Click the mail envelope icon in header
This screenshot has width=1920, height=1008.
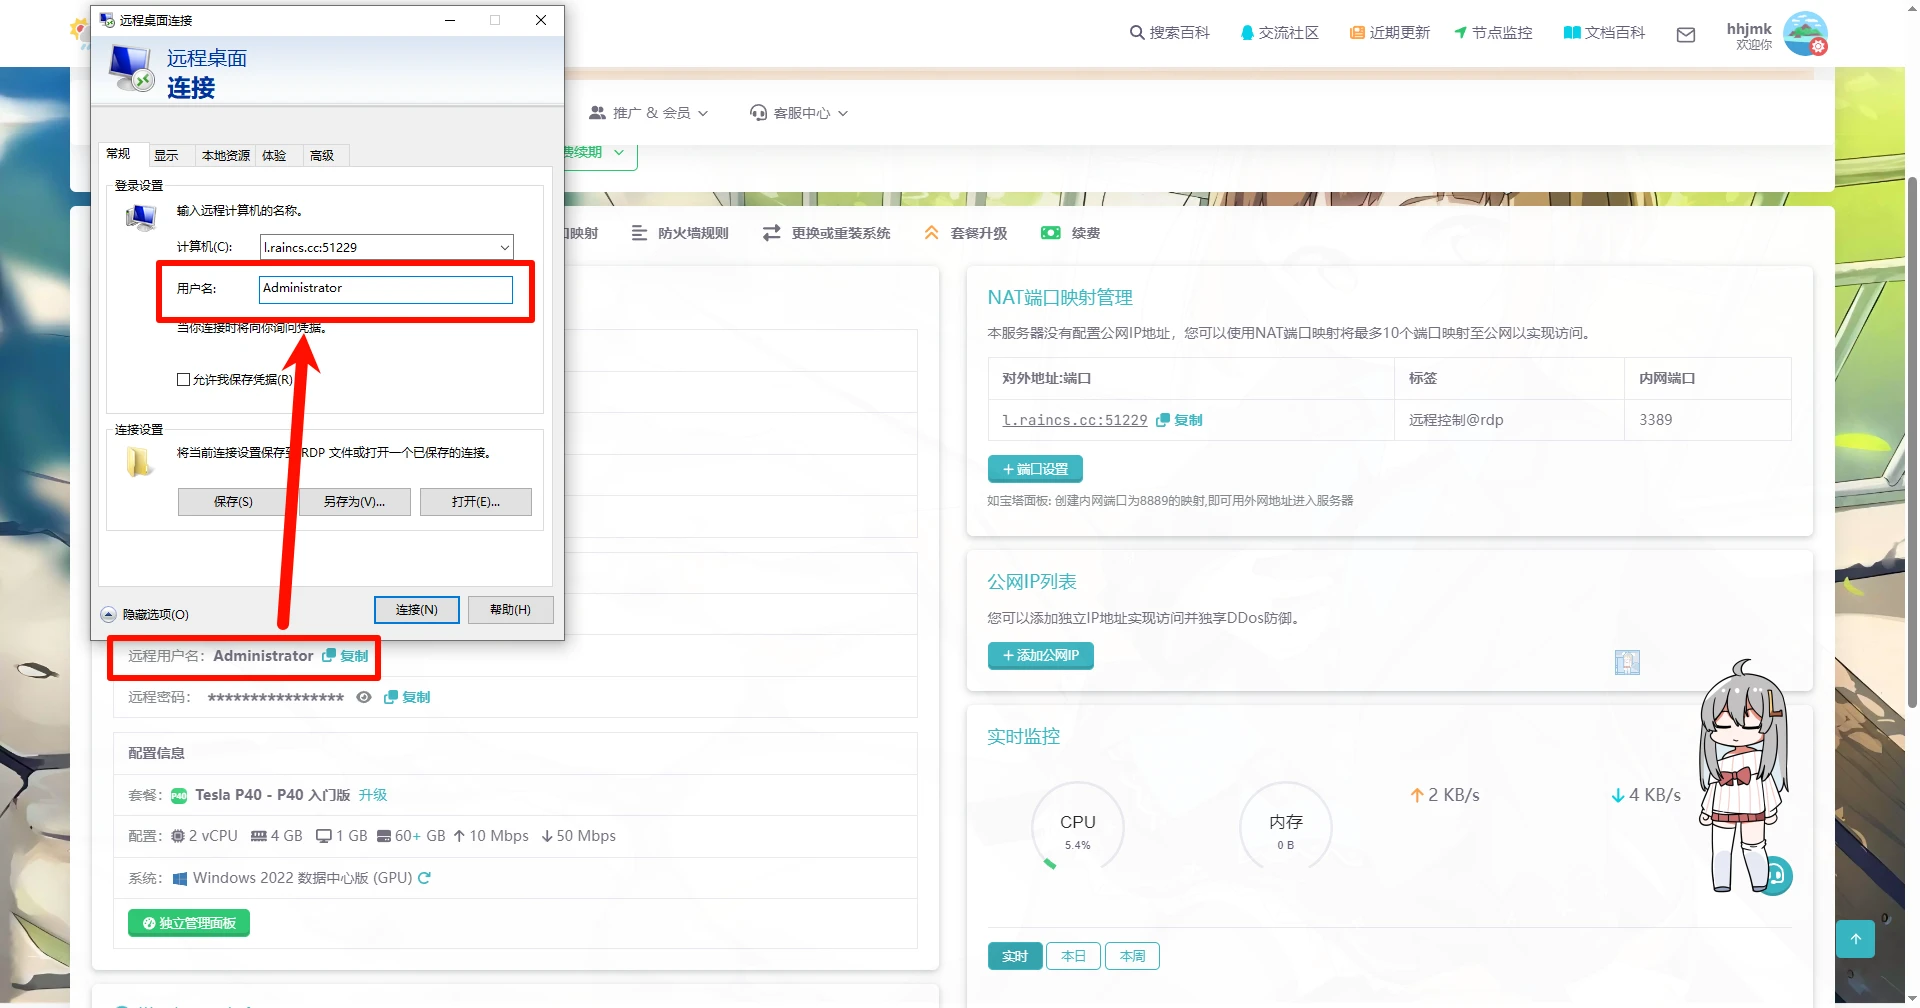point(1685,35)
